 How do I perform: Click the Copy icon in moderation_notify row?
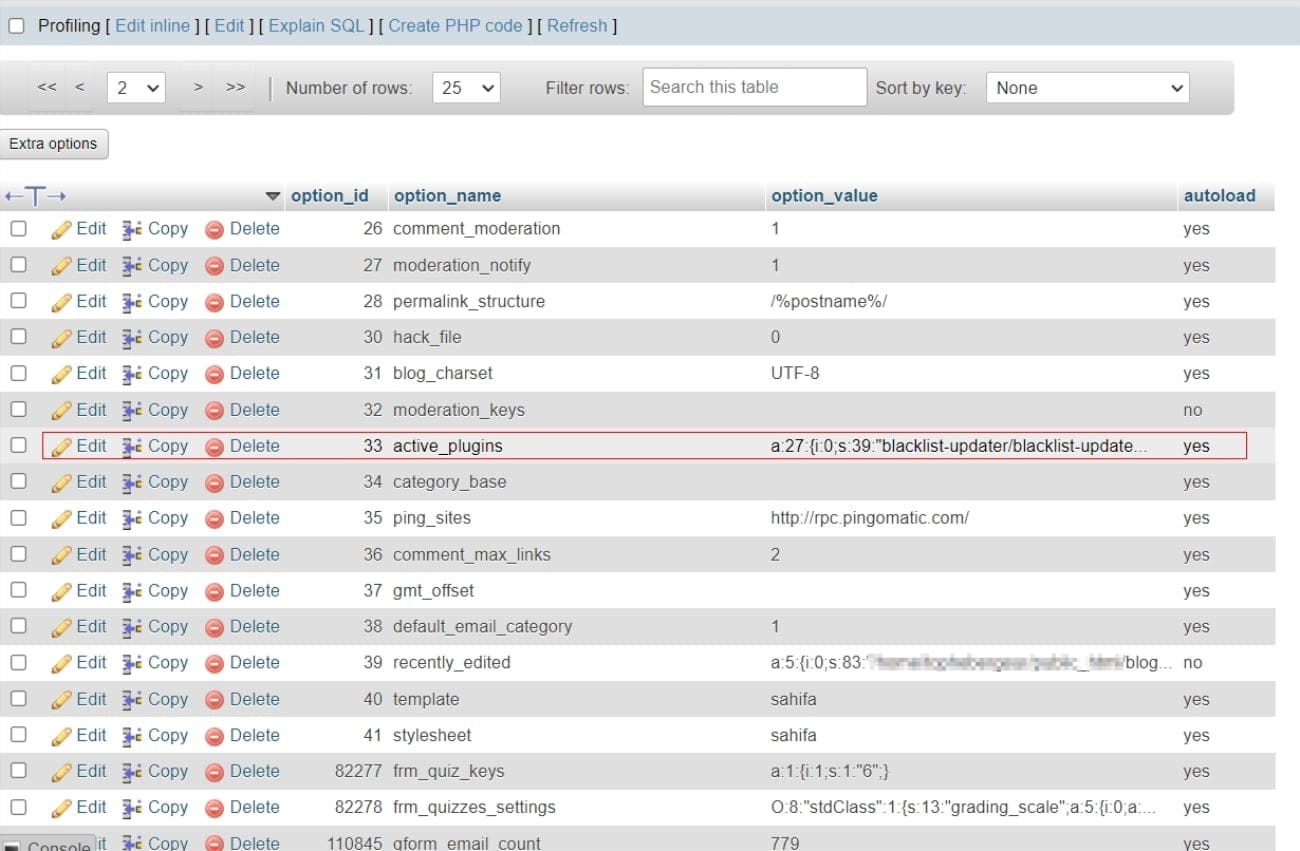coord(133,266)
